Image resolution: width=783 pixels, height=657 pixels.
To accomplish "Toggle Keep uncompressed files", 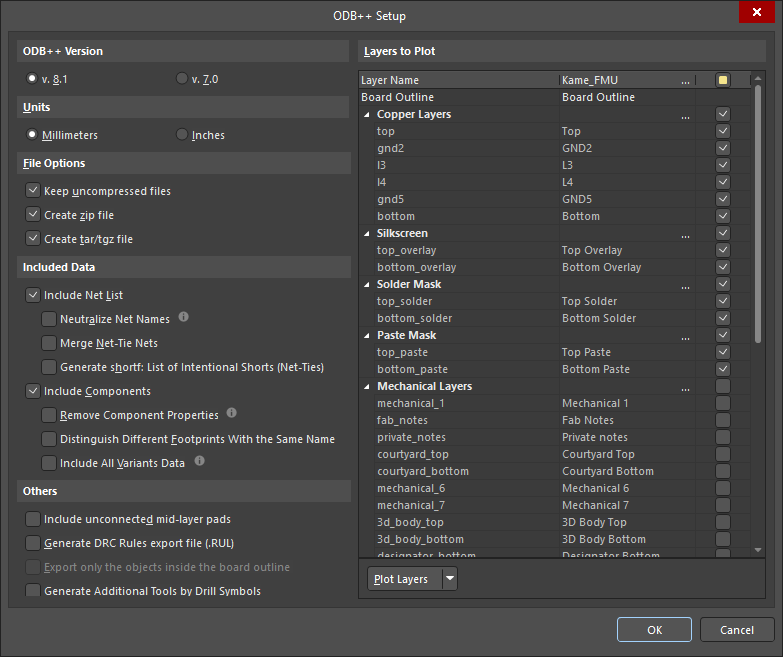I will [33, 190].
